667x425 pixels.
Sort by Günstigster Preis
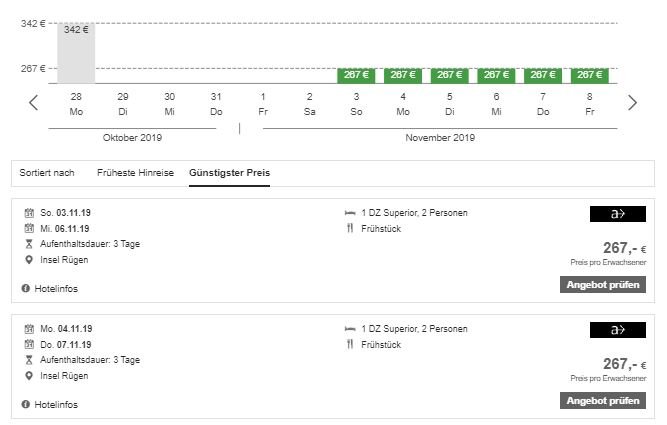point(229,173)
